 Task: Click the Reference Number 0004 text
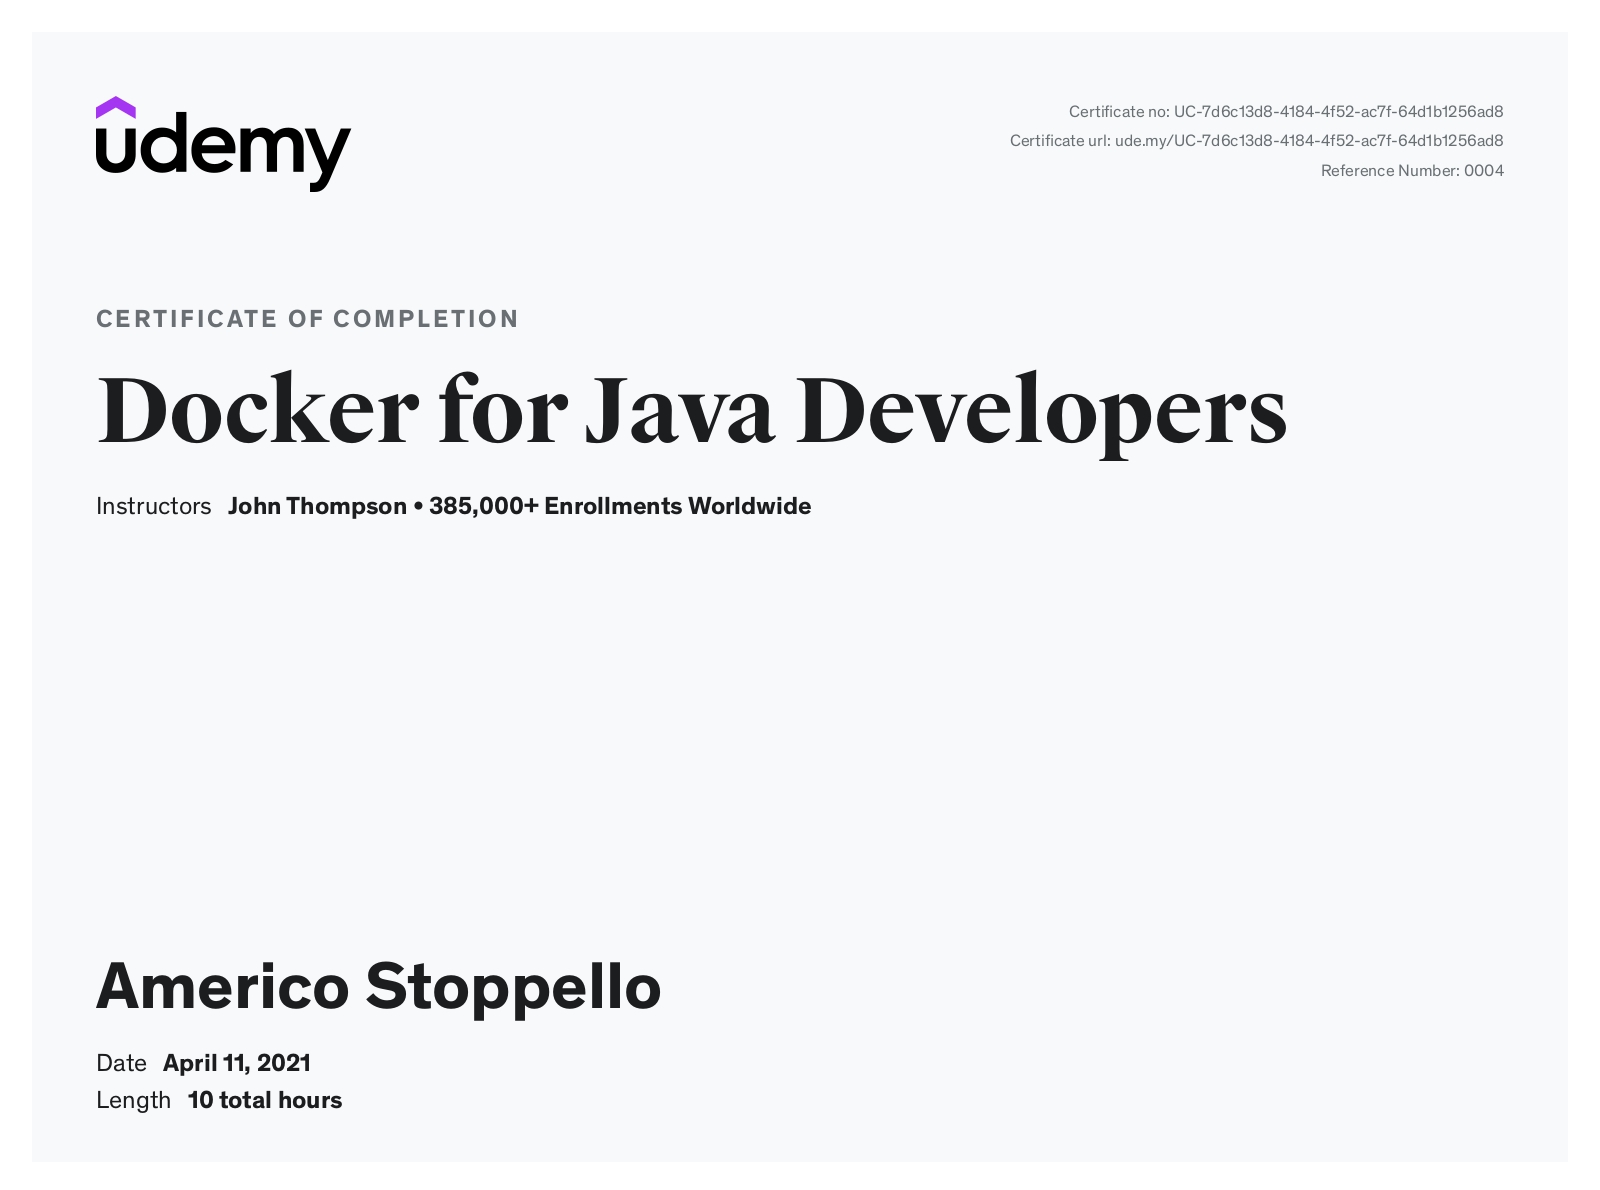coord(1411,171)
